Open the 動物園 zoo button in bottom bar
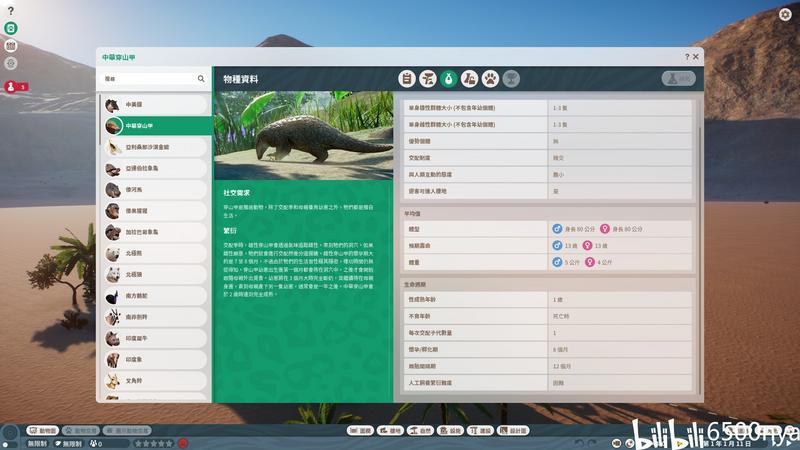 click(43, 431)
